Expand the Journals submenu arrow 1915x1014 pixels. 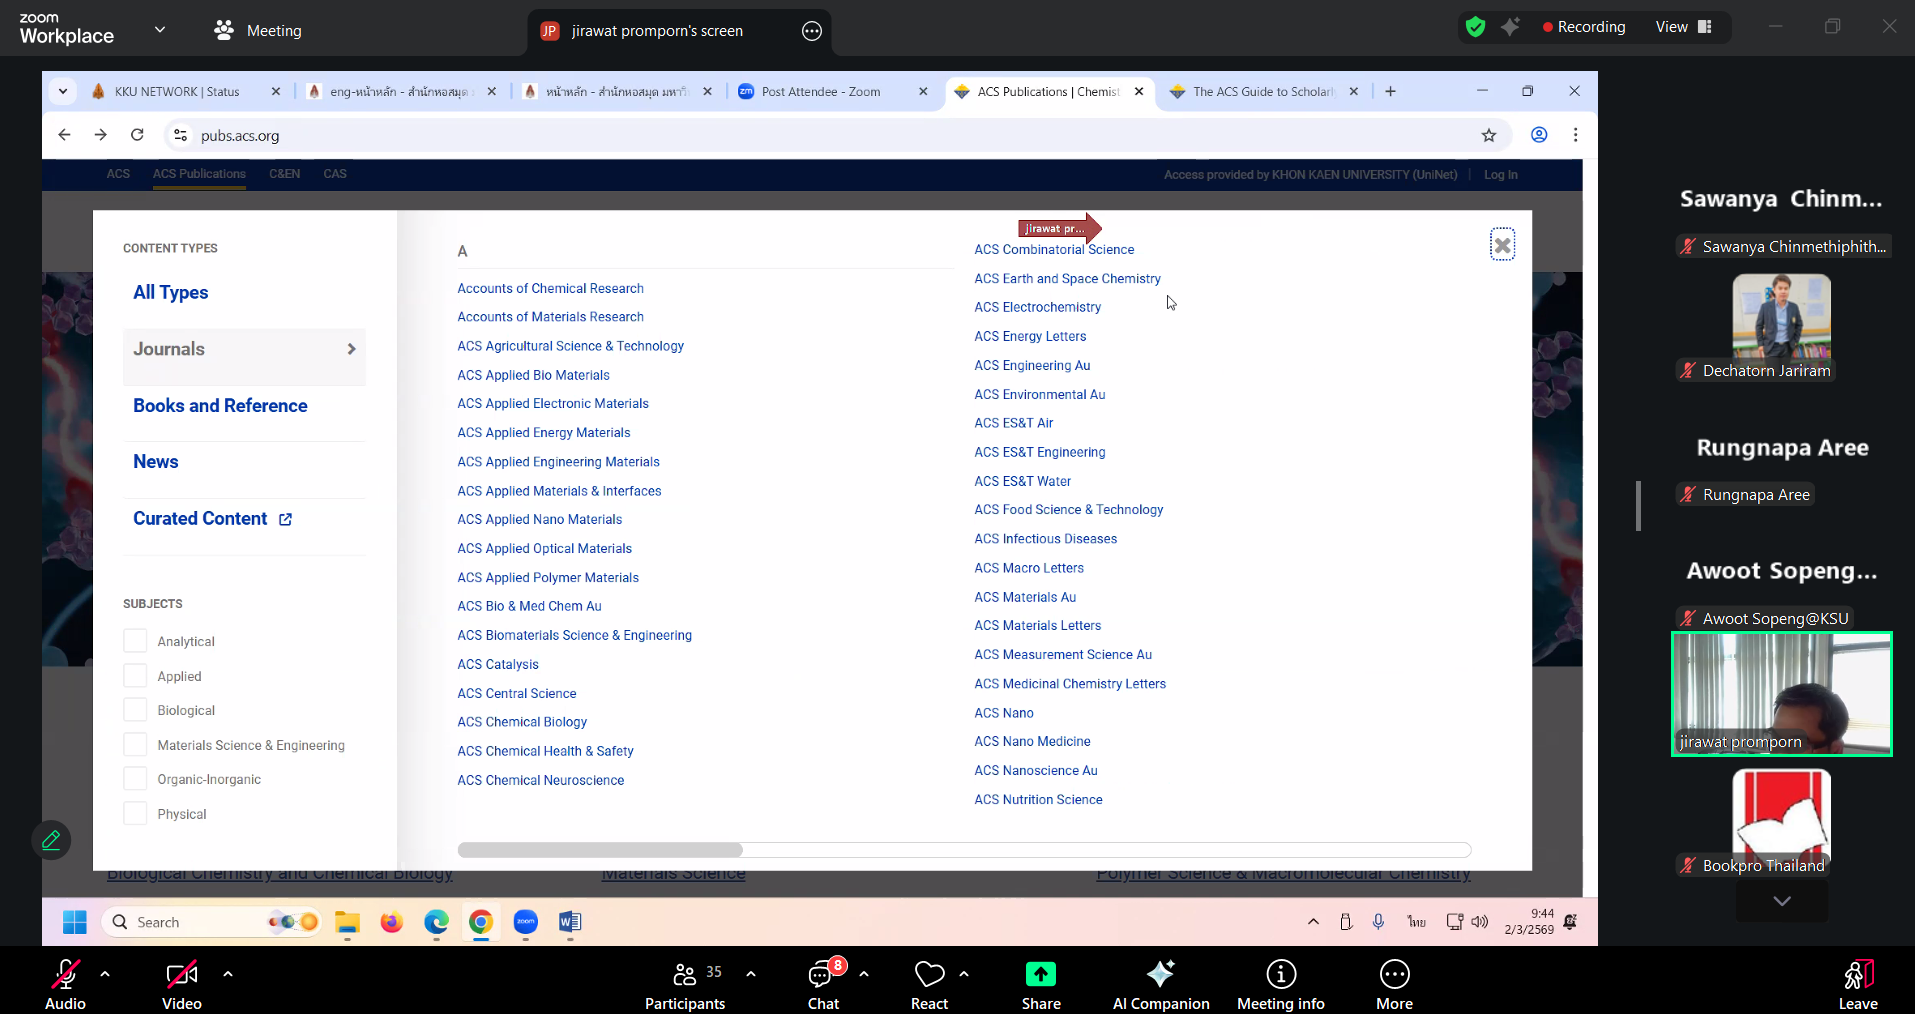coord(351,349)
